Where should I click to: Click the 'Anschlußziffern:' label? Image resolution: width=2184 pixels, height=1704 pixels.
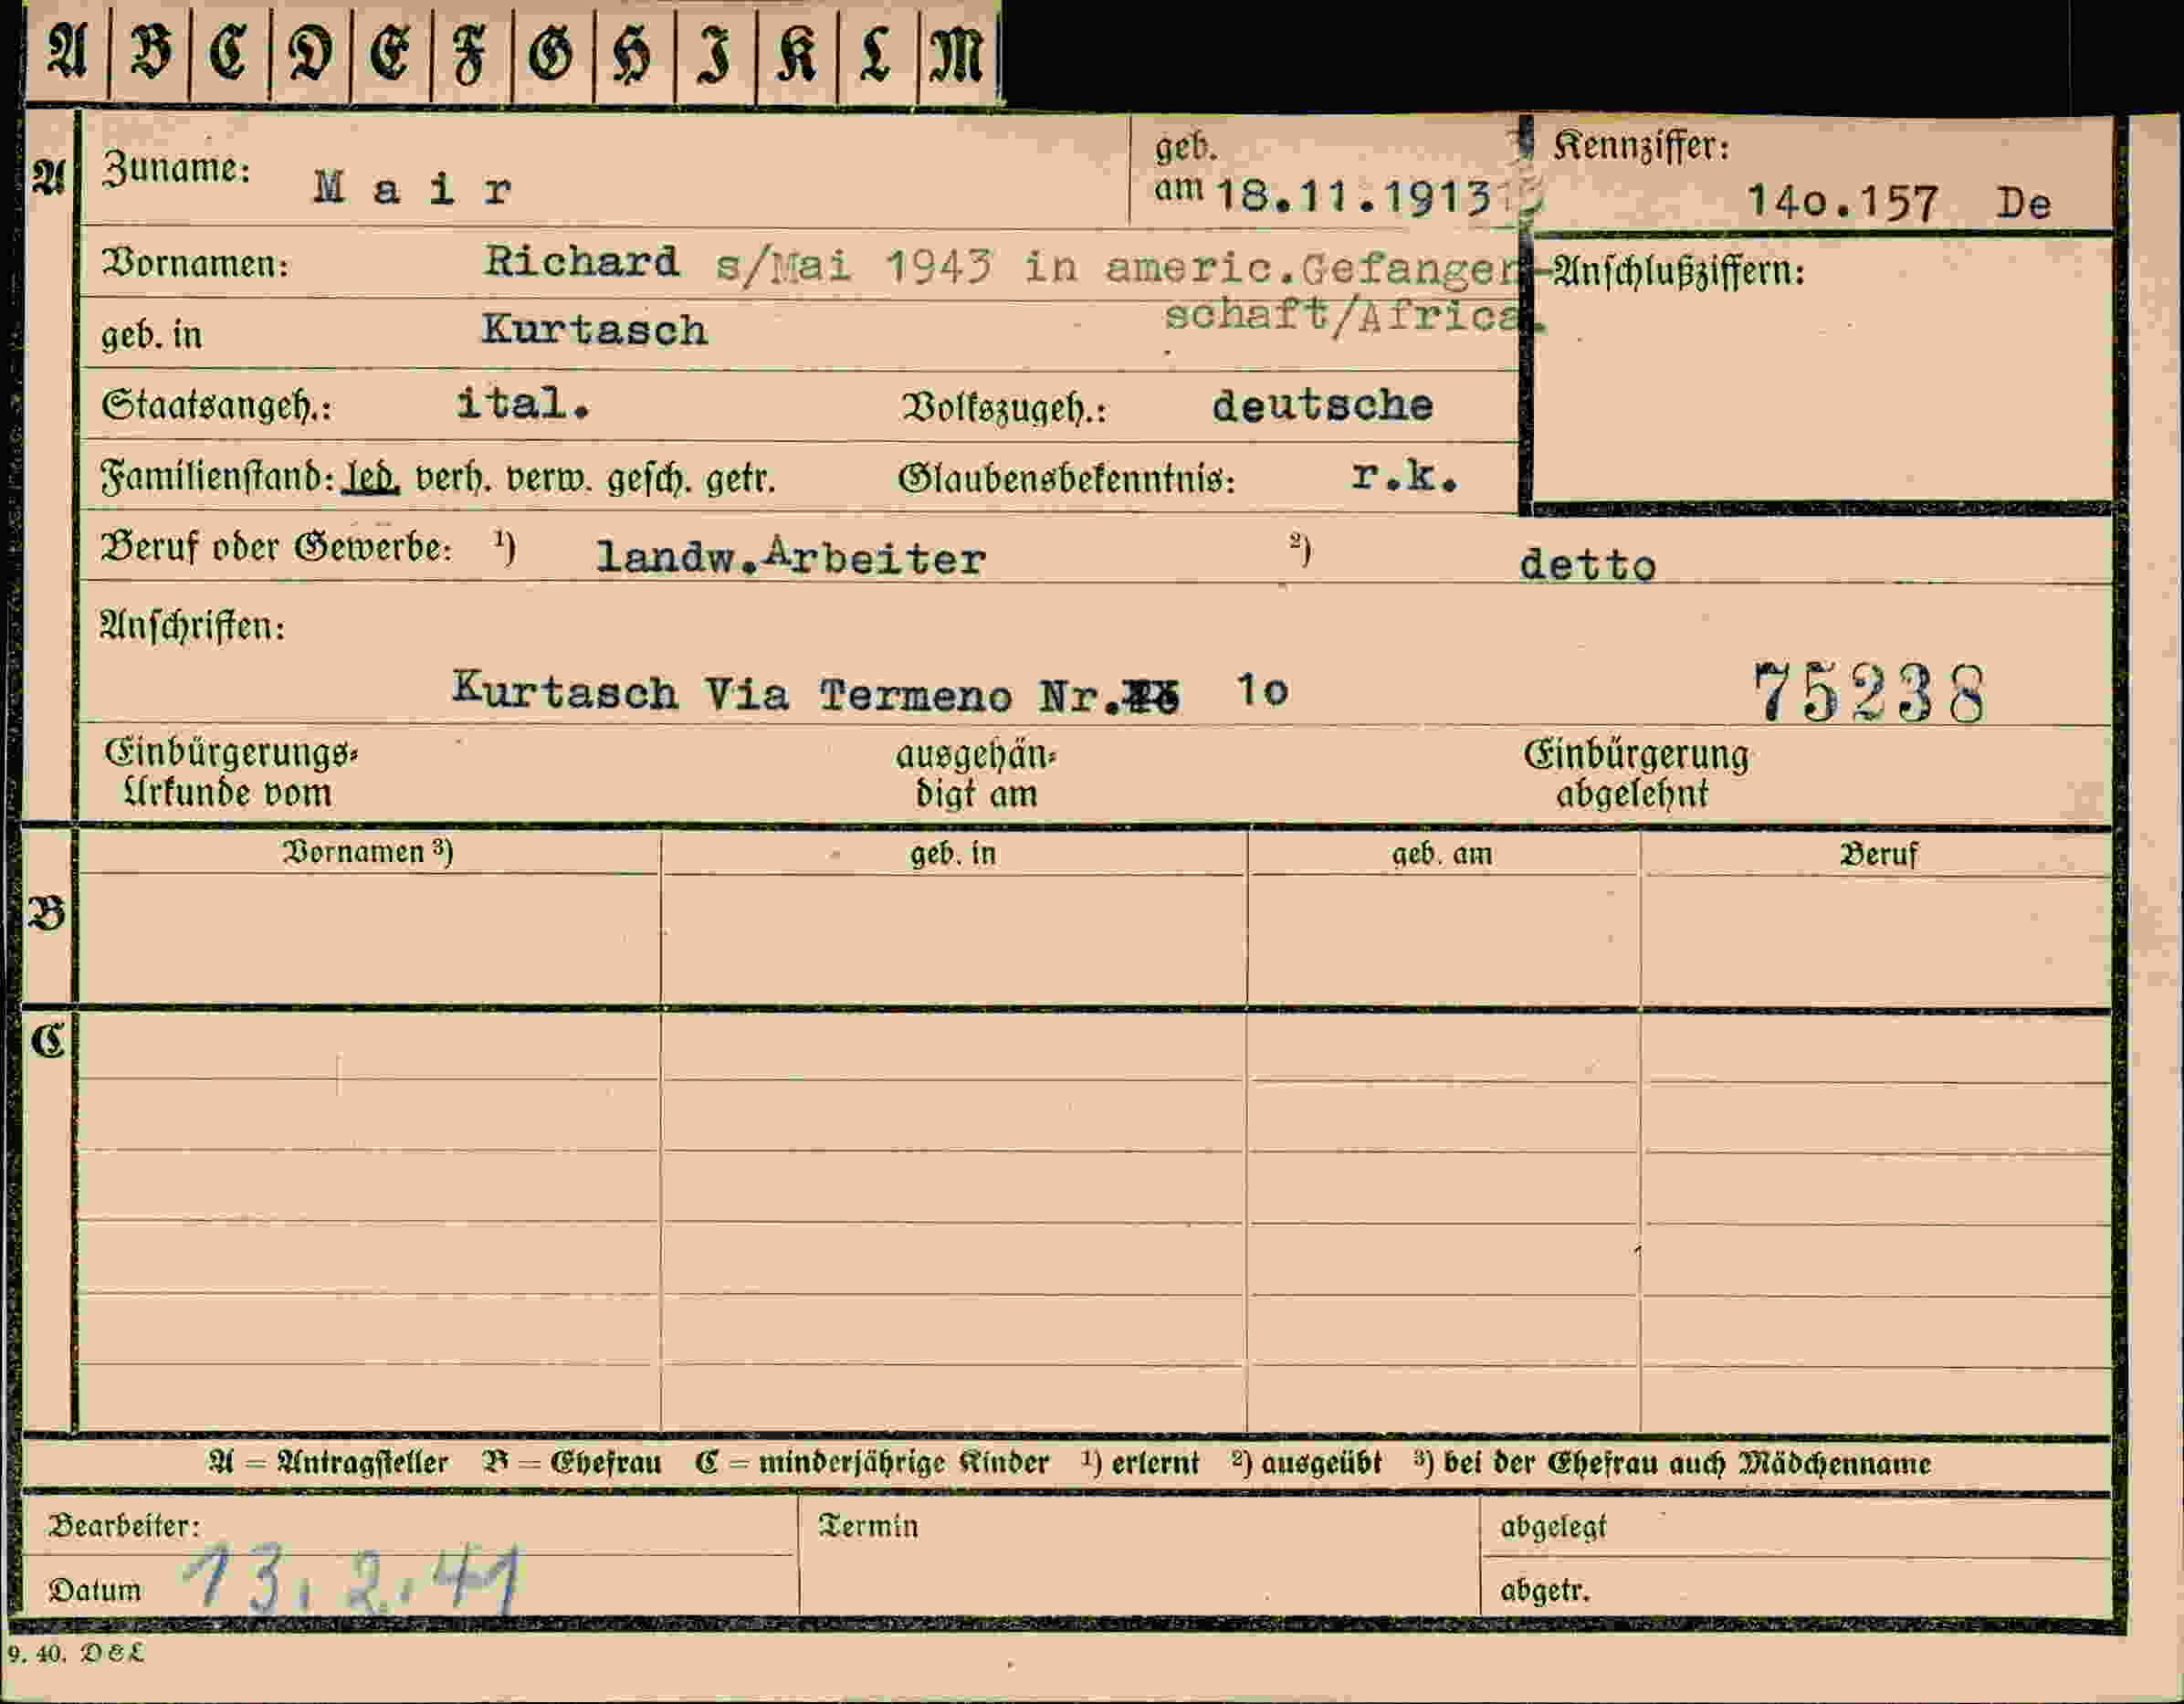coord(1679,271)
